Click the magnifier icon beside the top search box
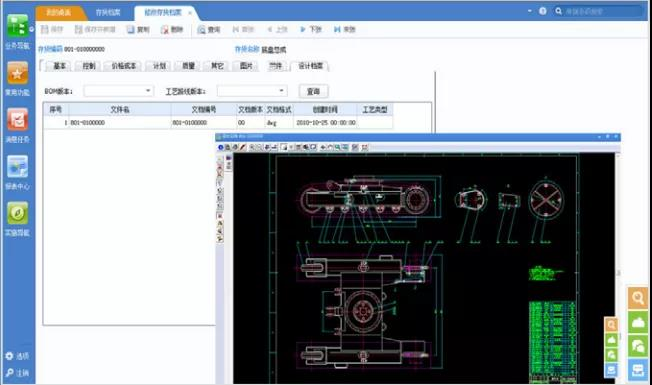Viewport: 652px width, 385px height. click(558, 11)
